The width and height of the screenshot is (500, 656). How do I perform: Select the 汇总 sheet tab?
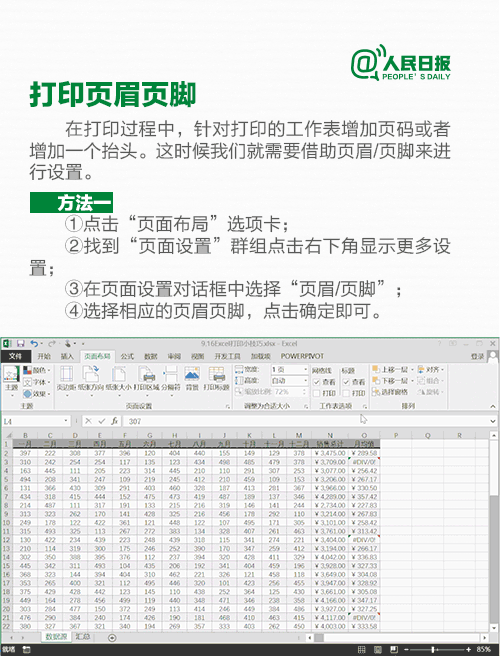point(83,637)
